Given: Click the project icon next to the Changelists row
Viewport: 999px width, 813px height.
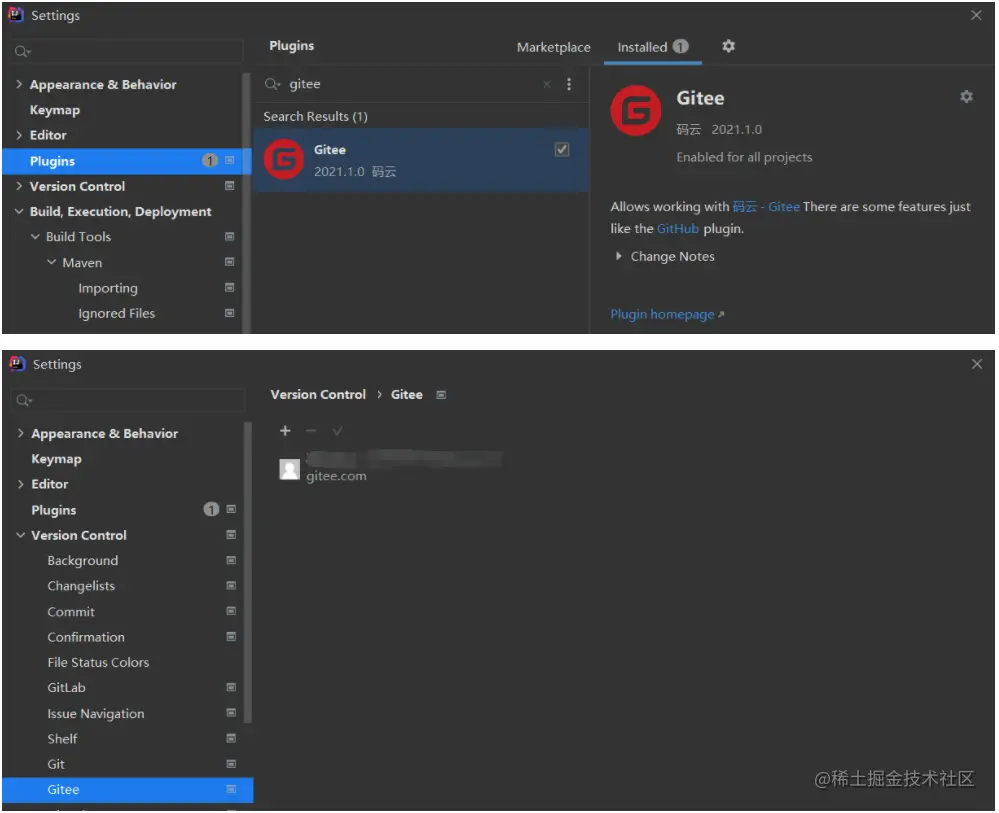Looking at the screenshot, I should (231, 586).
